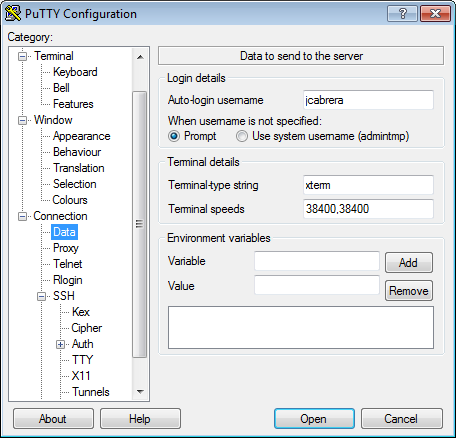Click the environment variables list box
The width and height of the screenshot is (456, 438).
click(x=301, y=328)
